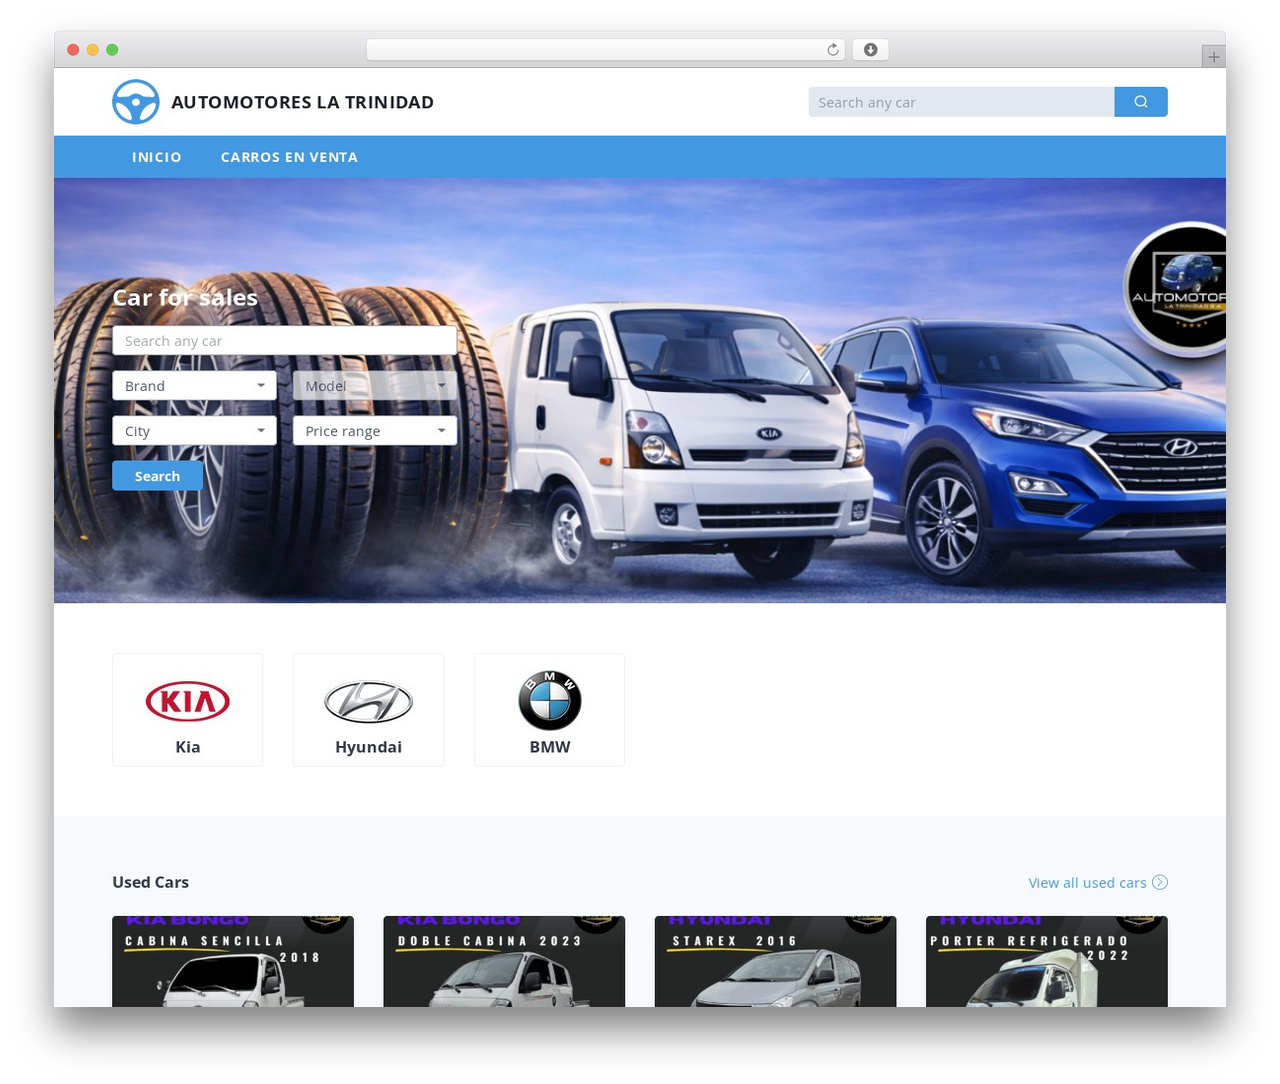Click the magnifier search button in the header

pos(1141,102)
